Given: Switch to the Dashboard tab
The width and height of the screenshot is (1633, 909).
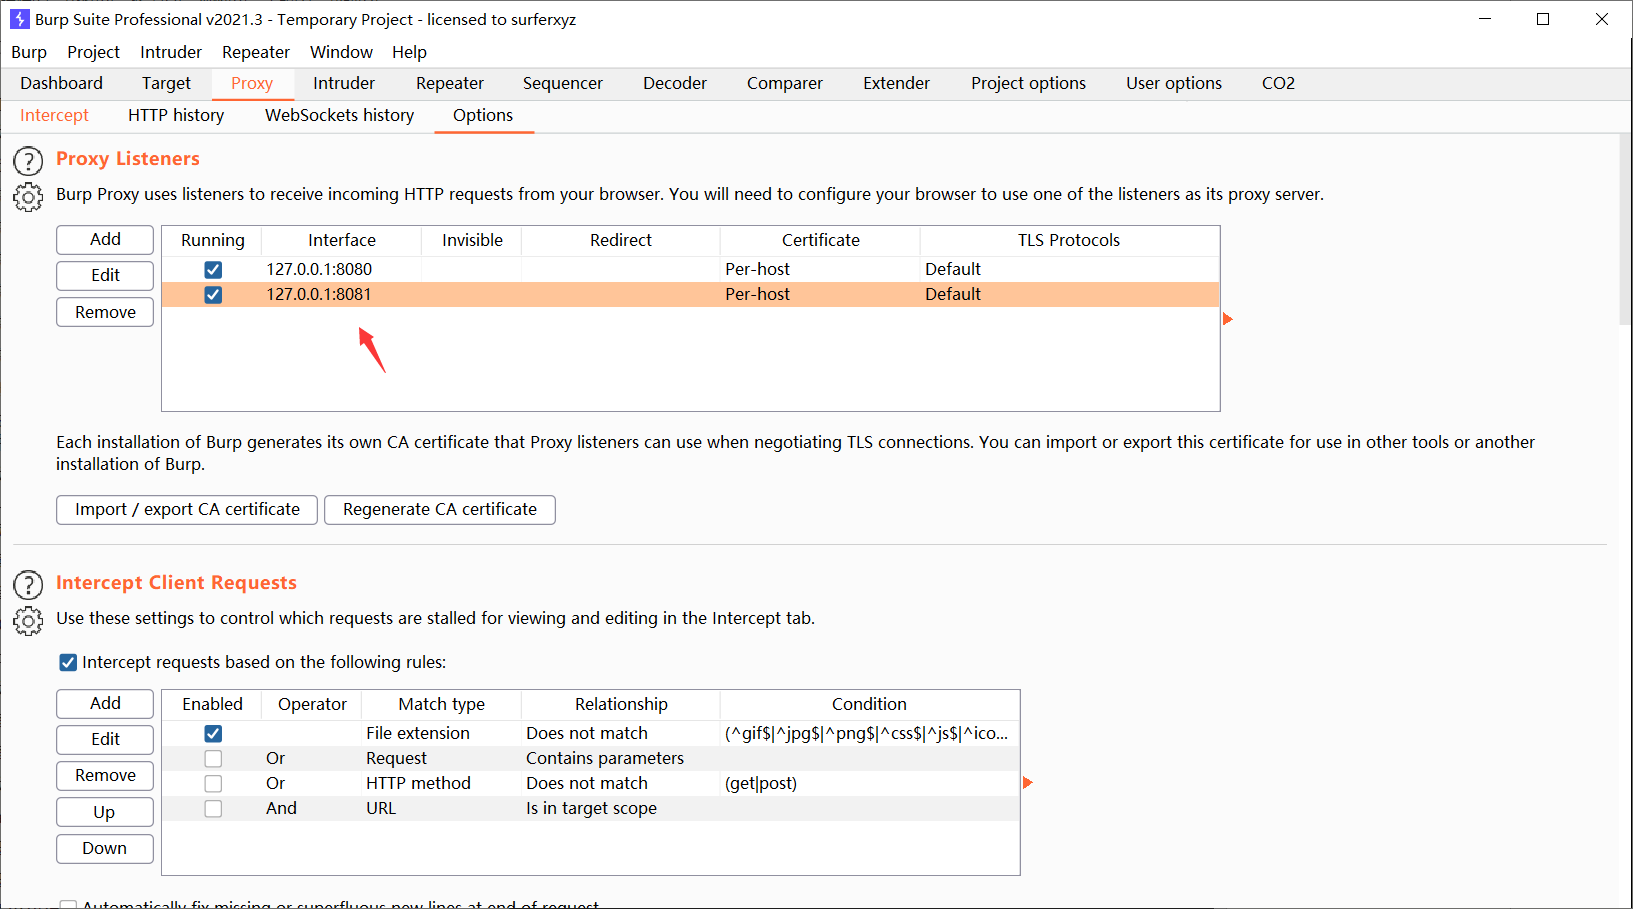Looking at the screenshot, I should (61, 83).
